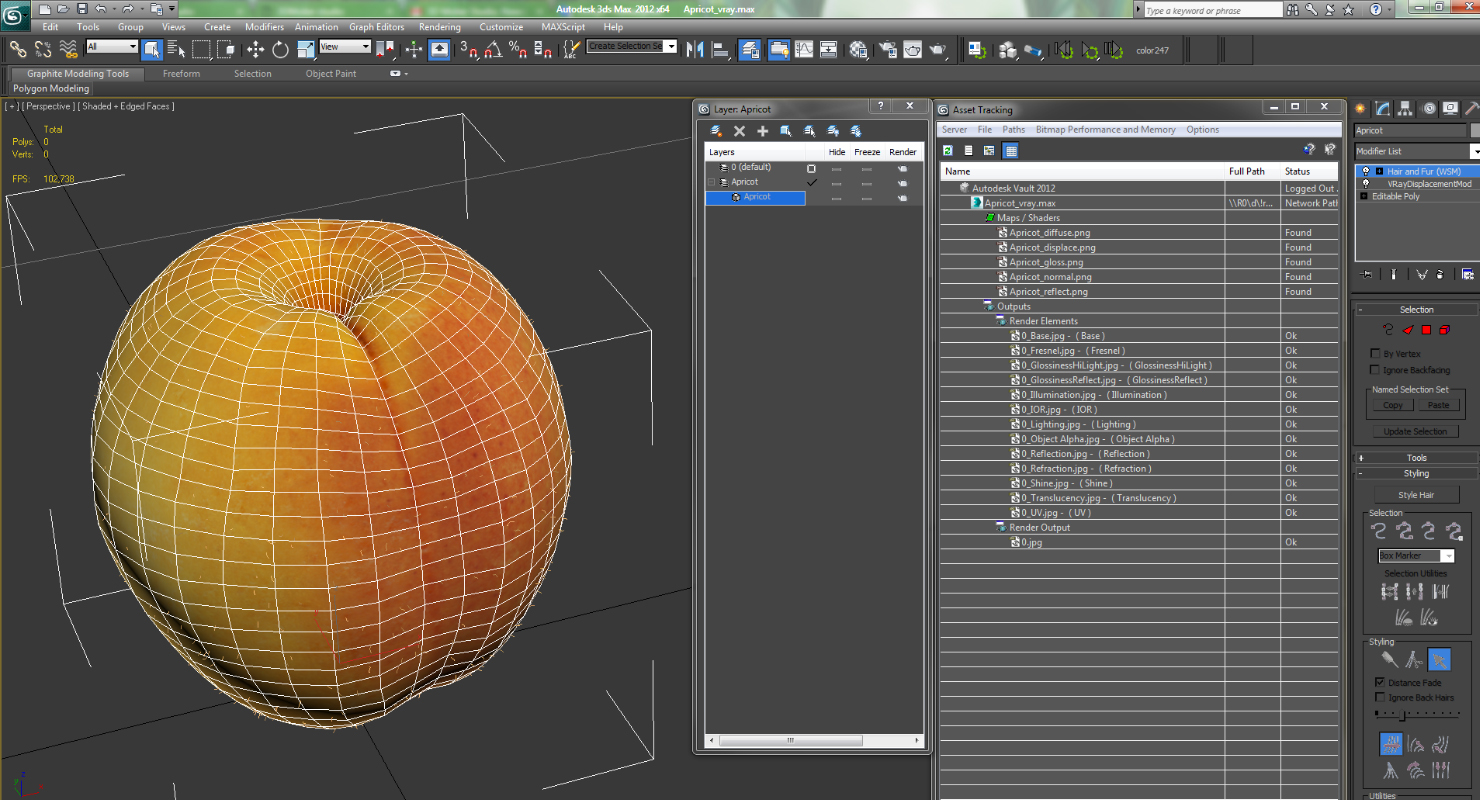This screenshot has height=800, width=1480.
Task: Open the Curve Editor icon
Action: coord(804,49)
